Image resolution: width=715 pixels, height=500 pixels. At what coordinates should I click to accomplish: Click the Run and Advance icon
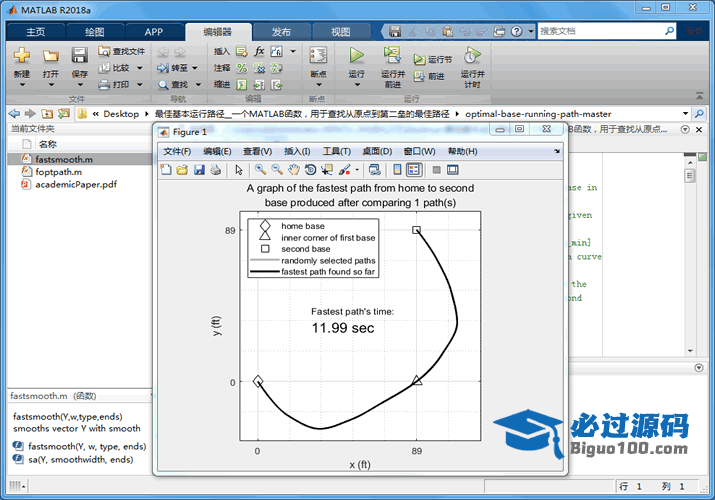tap(392, 55)
